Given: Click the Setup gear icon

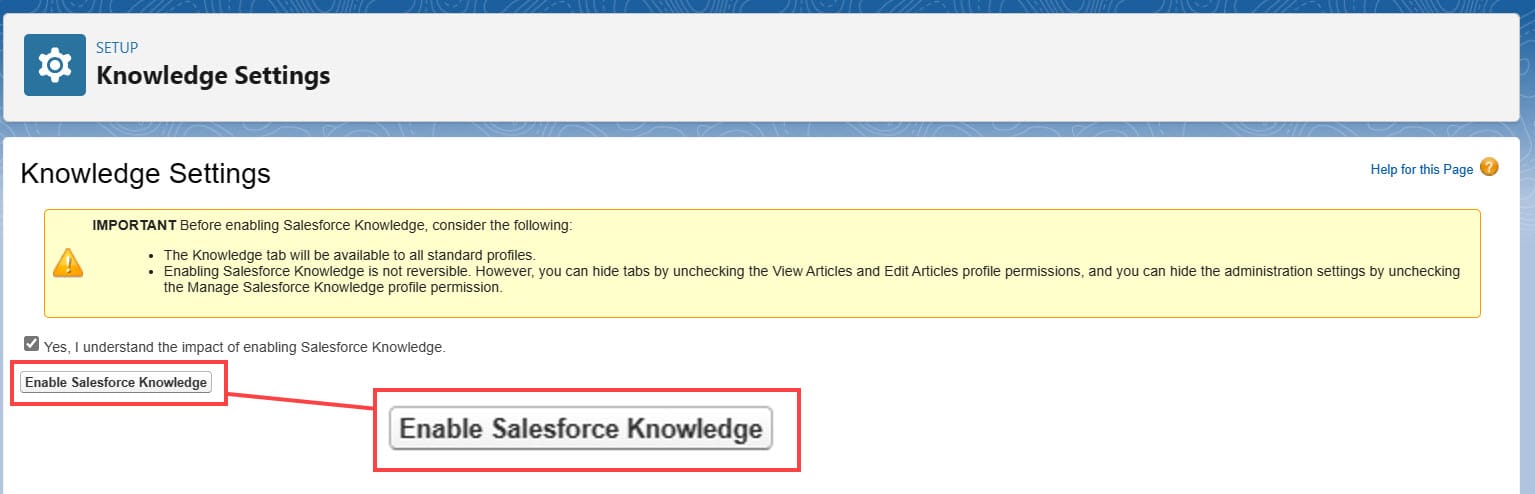Looking at the screenshot, I should (55, 65).
